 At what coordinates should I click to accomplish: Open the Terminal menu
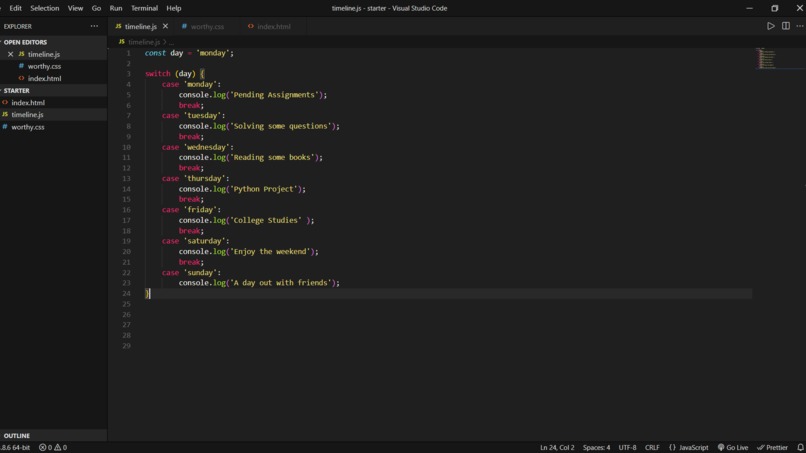[x=144, y=8]
